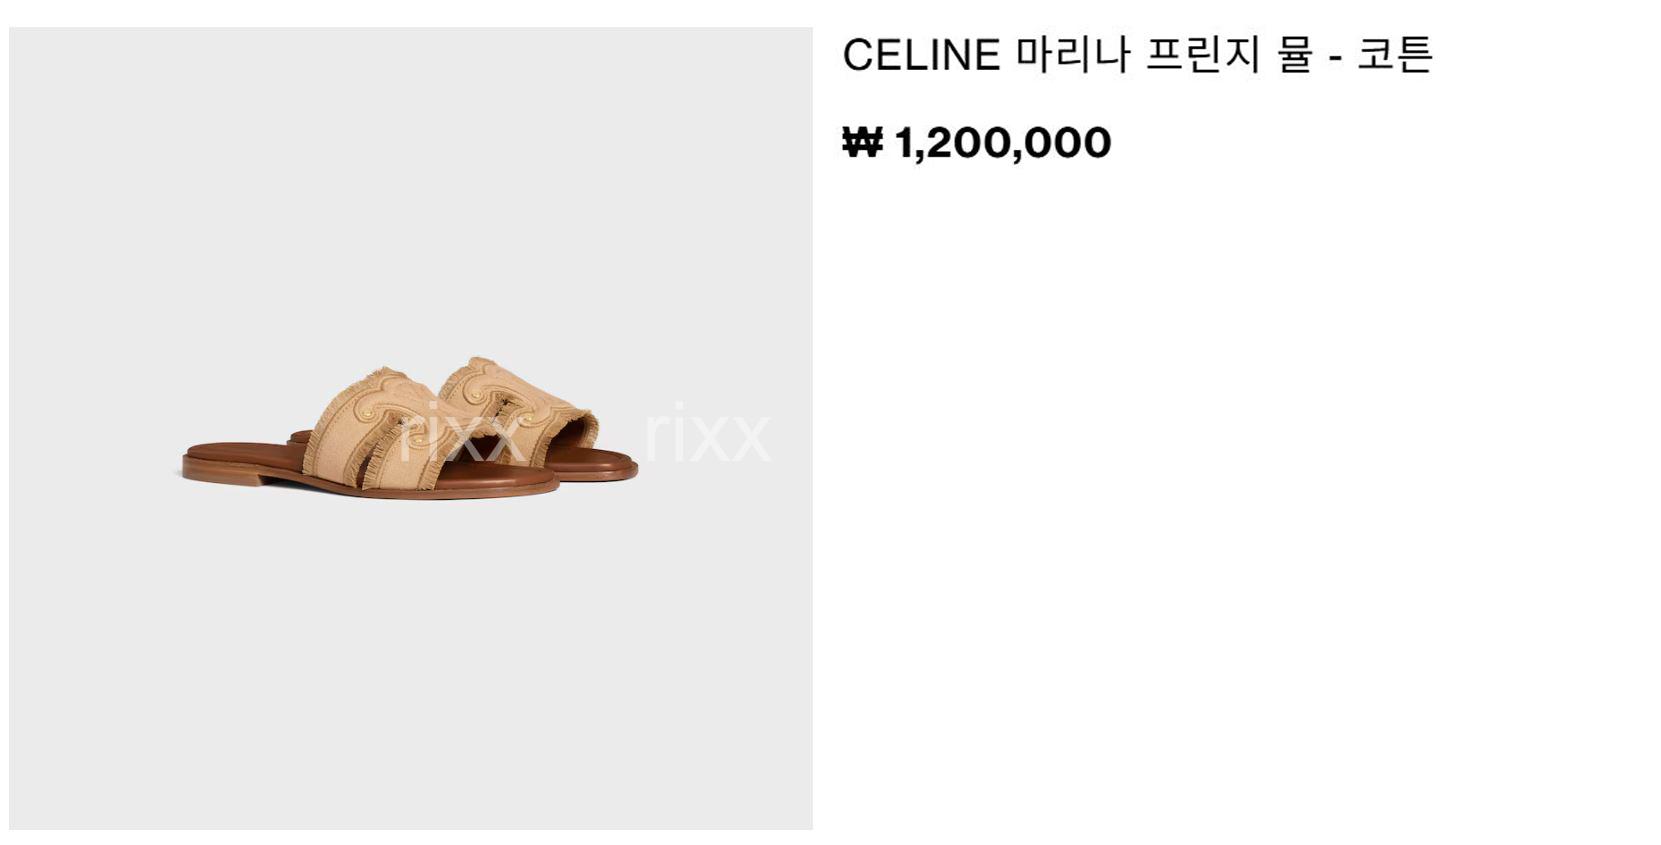
Task: Click the right rixx watermark on gray background
Action: (707, 432)
